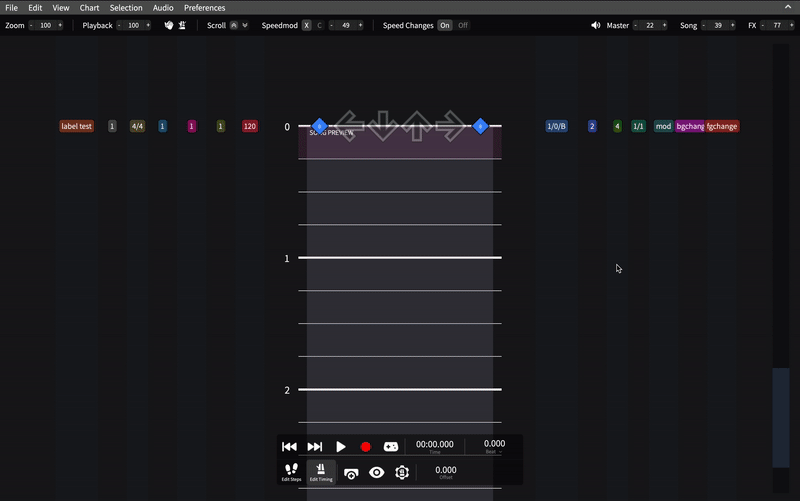Click the 4/4 time signature event

click(137, 126)
